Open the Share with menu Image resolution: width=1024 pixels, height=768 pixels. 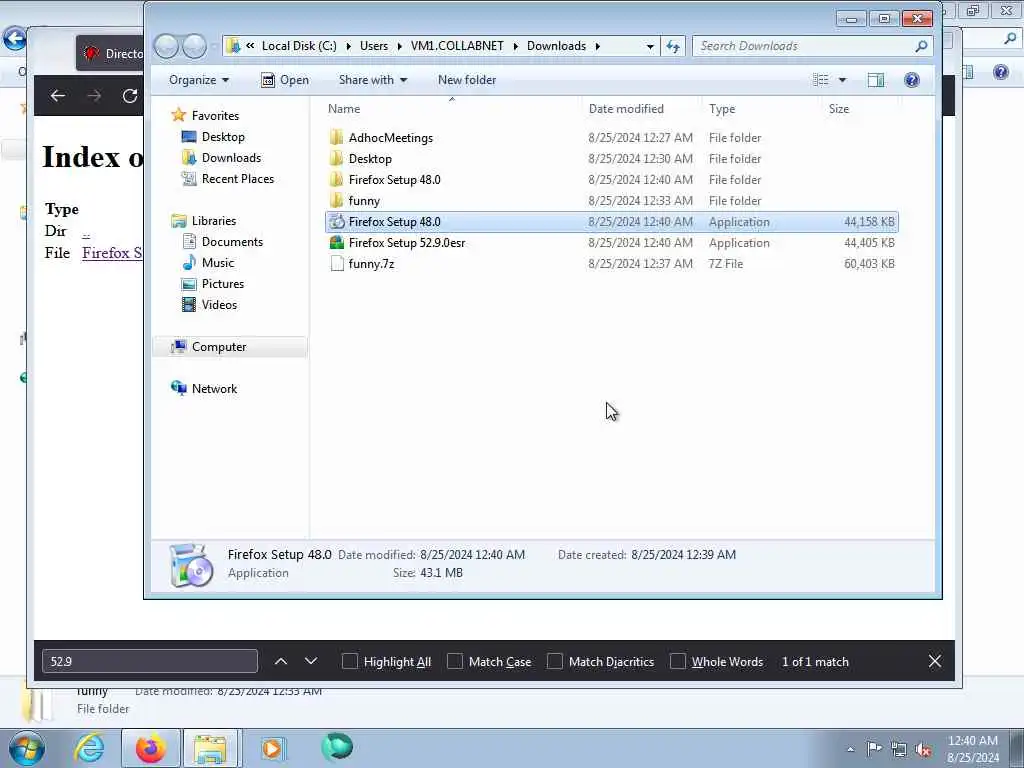(x=373, y=80)
